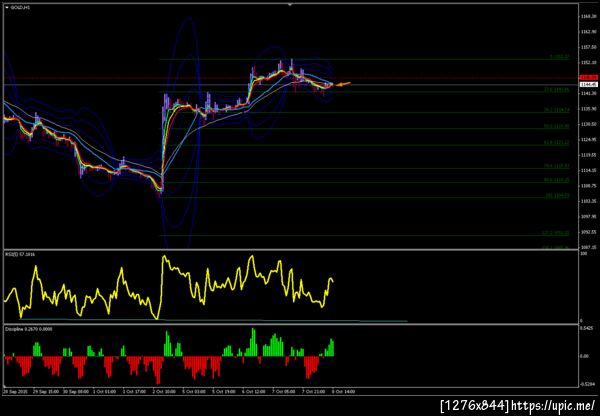Screen dimensions: 600x416
Task: Click the 5 Oct 03:00 time label
Action: [x=194, y=392]
